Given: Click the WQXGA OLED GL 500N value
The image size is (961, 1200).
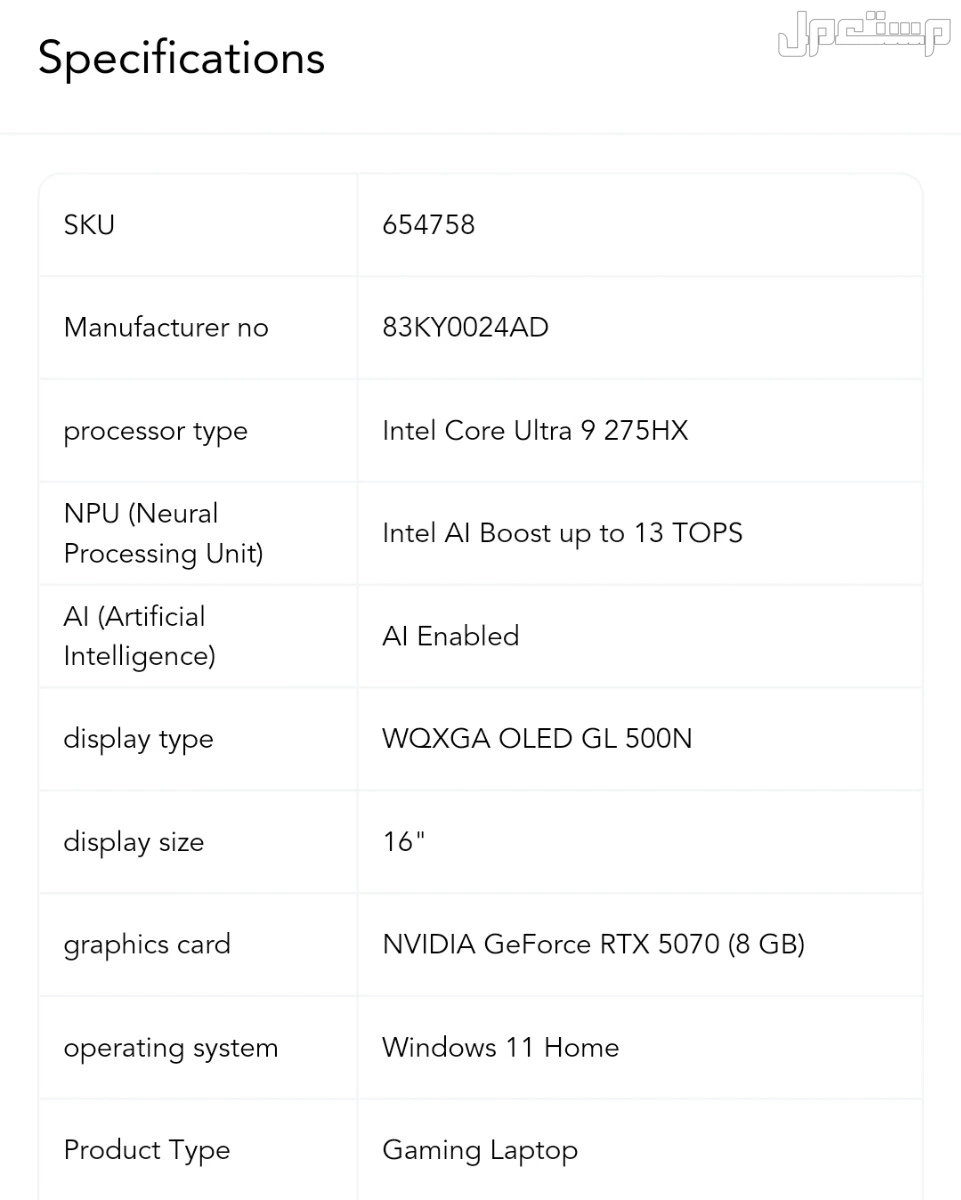Looking at the screenshot, I should pyautogui.click(x=537, y=739).
